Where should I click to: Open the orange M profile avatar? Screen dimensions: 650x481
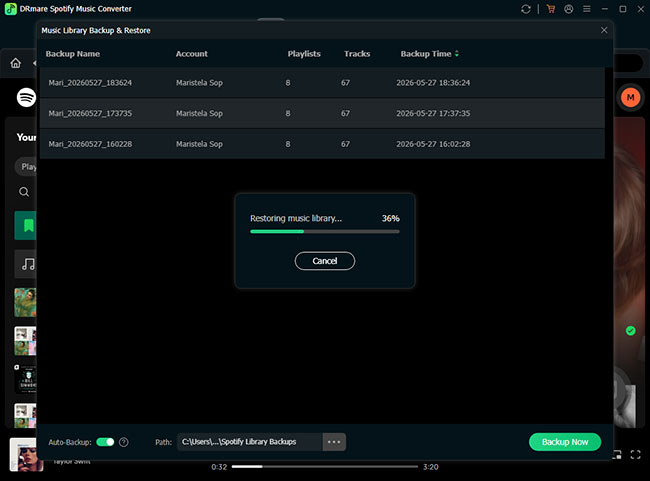631,97
